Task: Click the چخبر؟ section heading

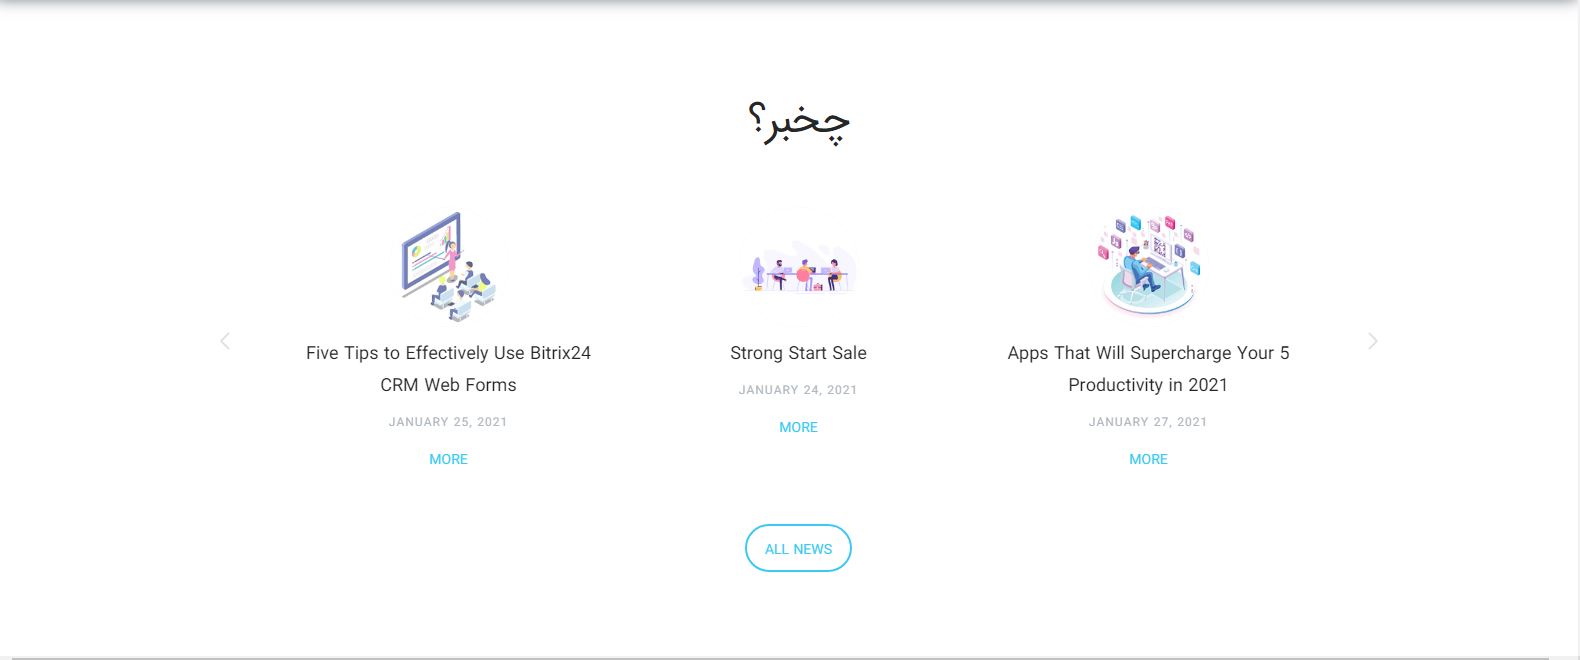Action: click(798, 122)
